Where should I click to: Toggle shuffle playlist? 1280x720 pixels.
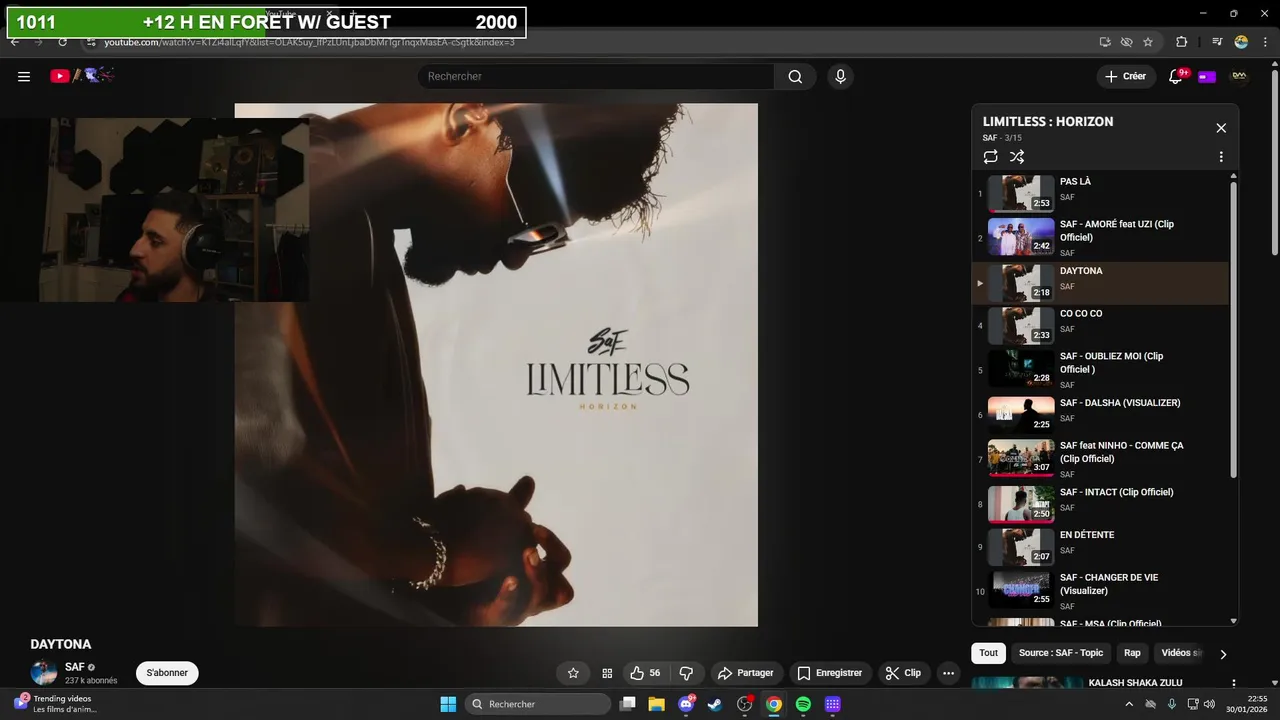[x=1017, y=157]
